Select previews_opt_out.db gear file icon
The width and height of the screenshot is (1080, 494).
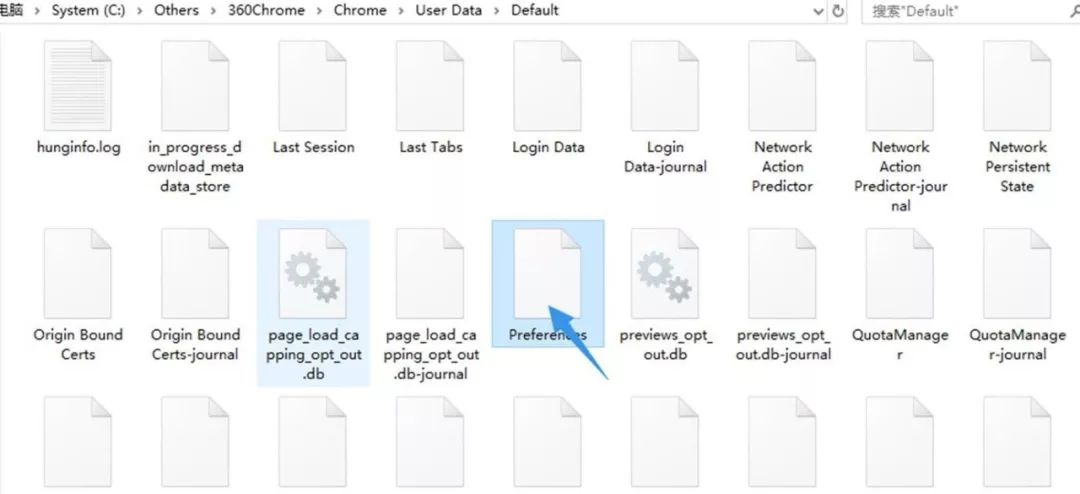(665, 273)
